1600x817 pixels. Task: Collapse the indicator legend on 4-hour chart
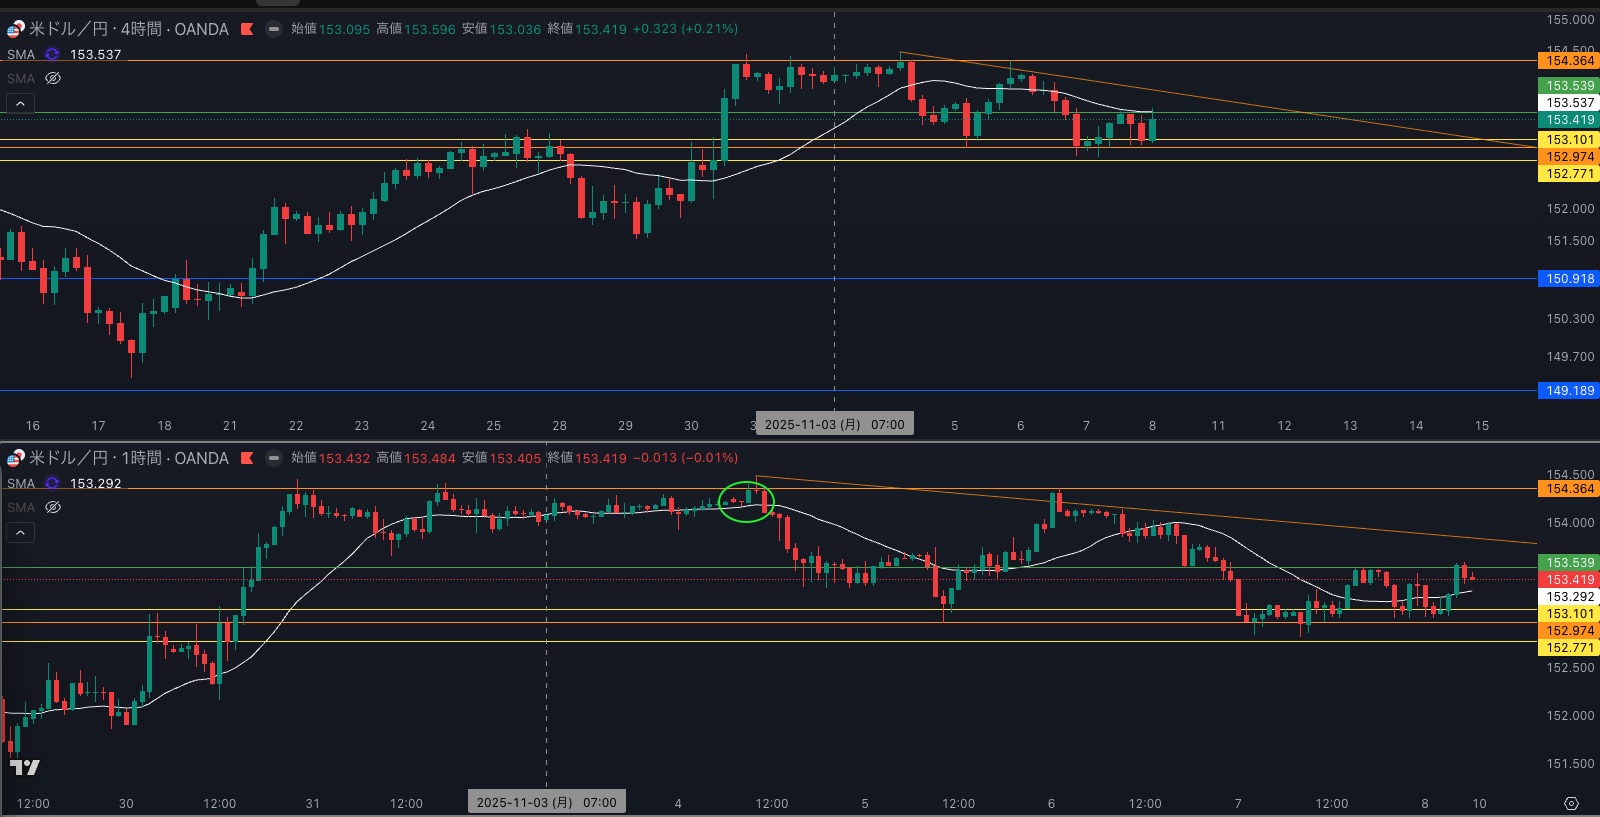(20, 103)
